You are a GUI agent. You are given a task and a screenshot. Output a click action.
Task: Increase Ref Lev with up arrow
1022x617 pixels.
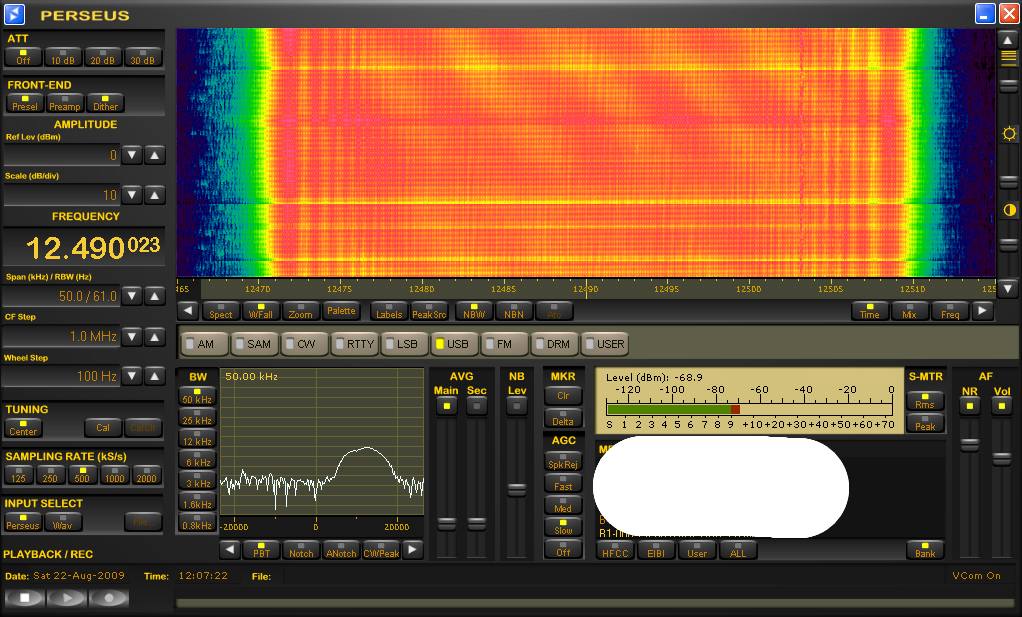[154, 155]
